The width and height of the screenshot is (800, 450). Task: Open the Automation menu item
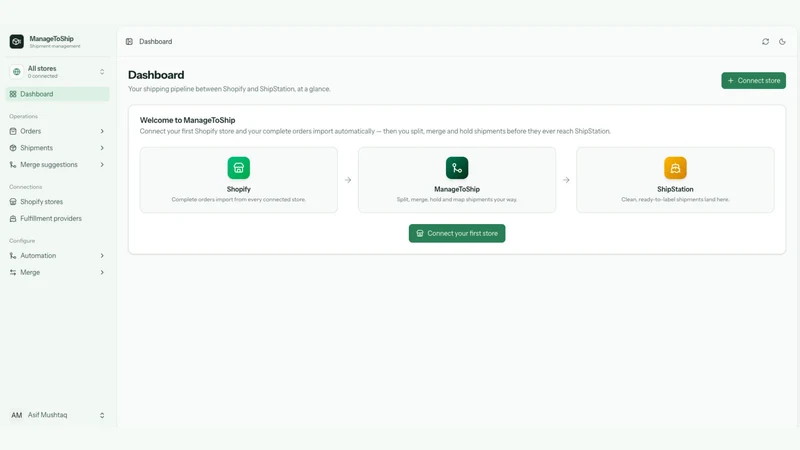tap(58, 256)
